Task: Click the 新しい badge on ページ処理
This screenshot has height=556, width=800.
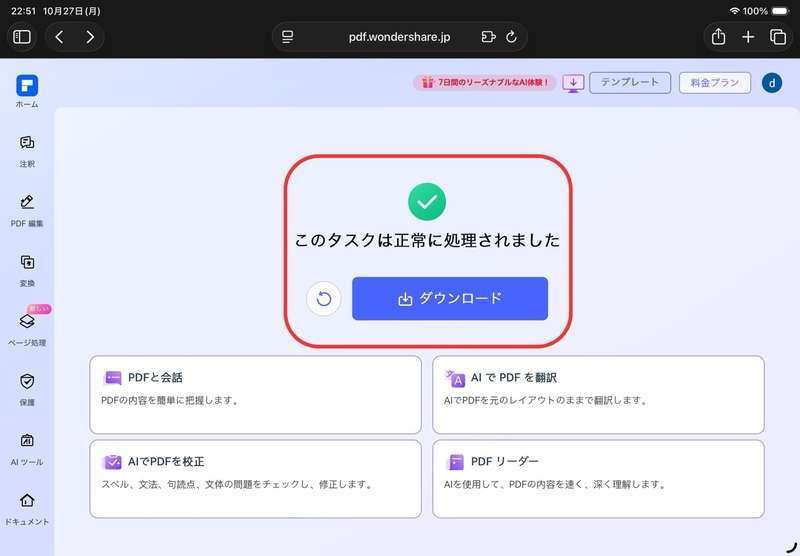Action: [39, 309]
